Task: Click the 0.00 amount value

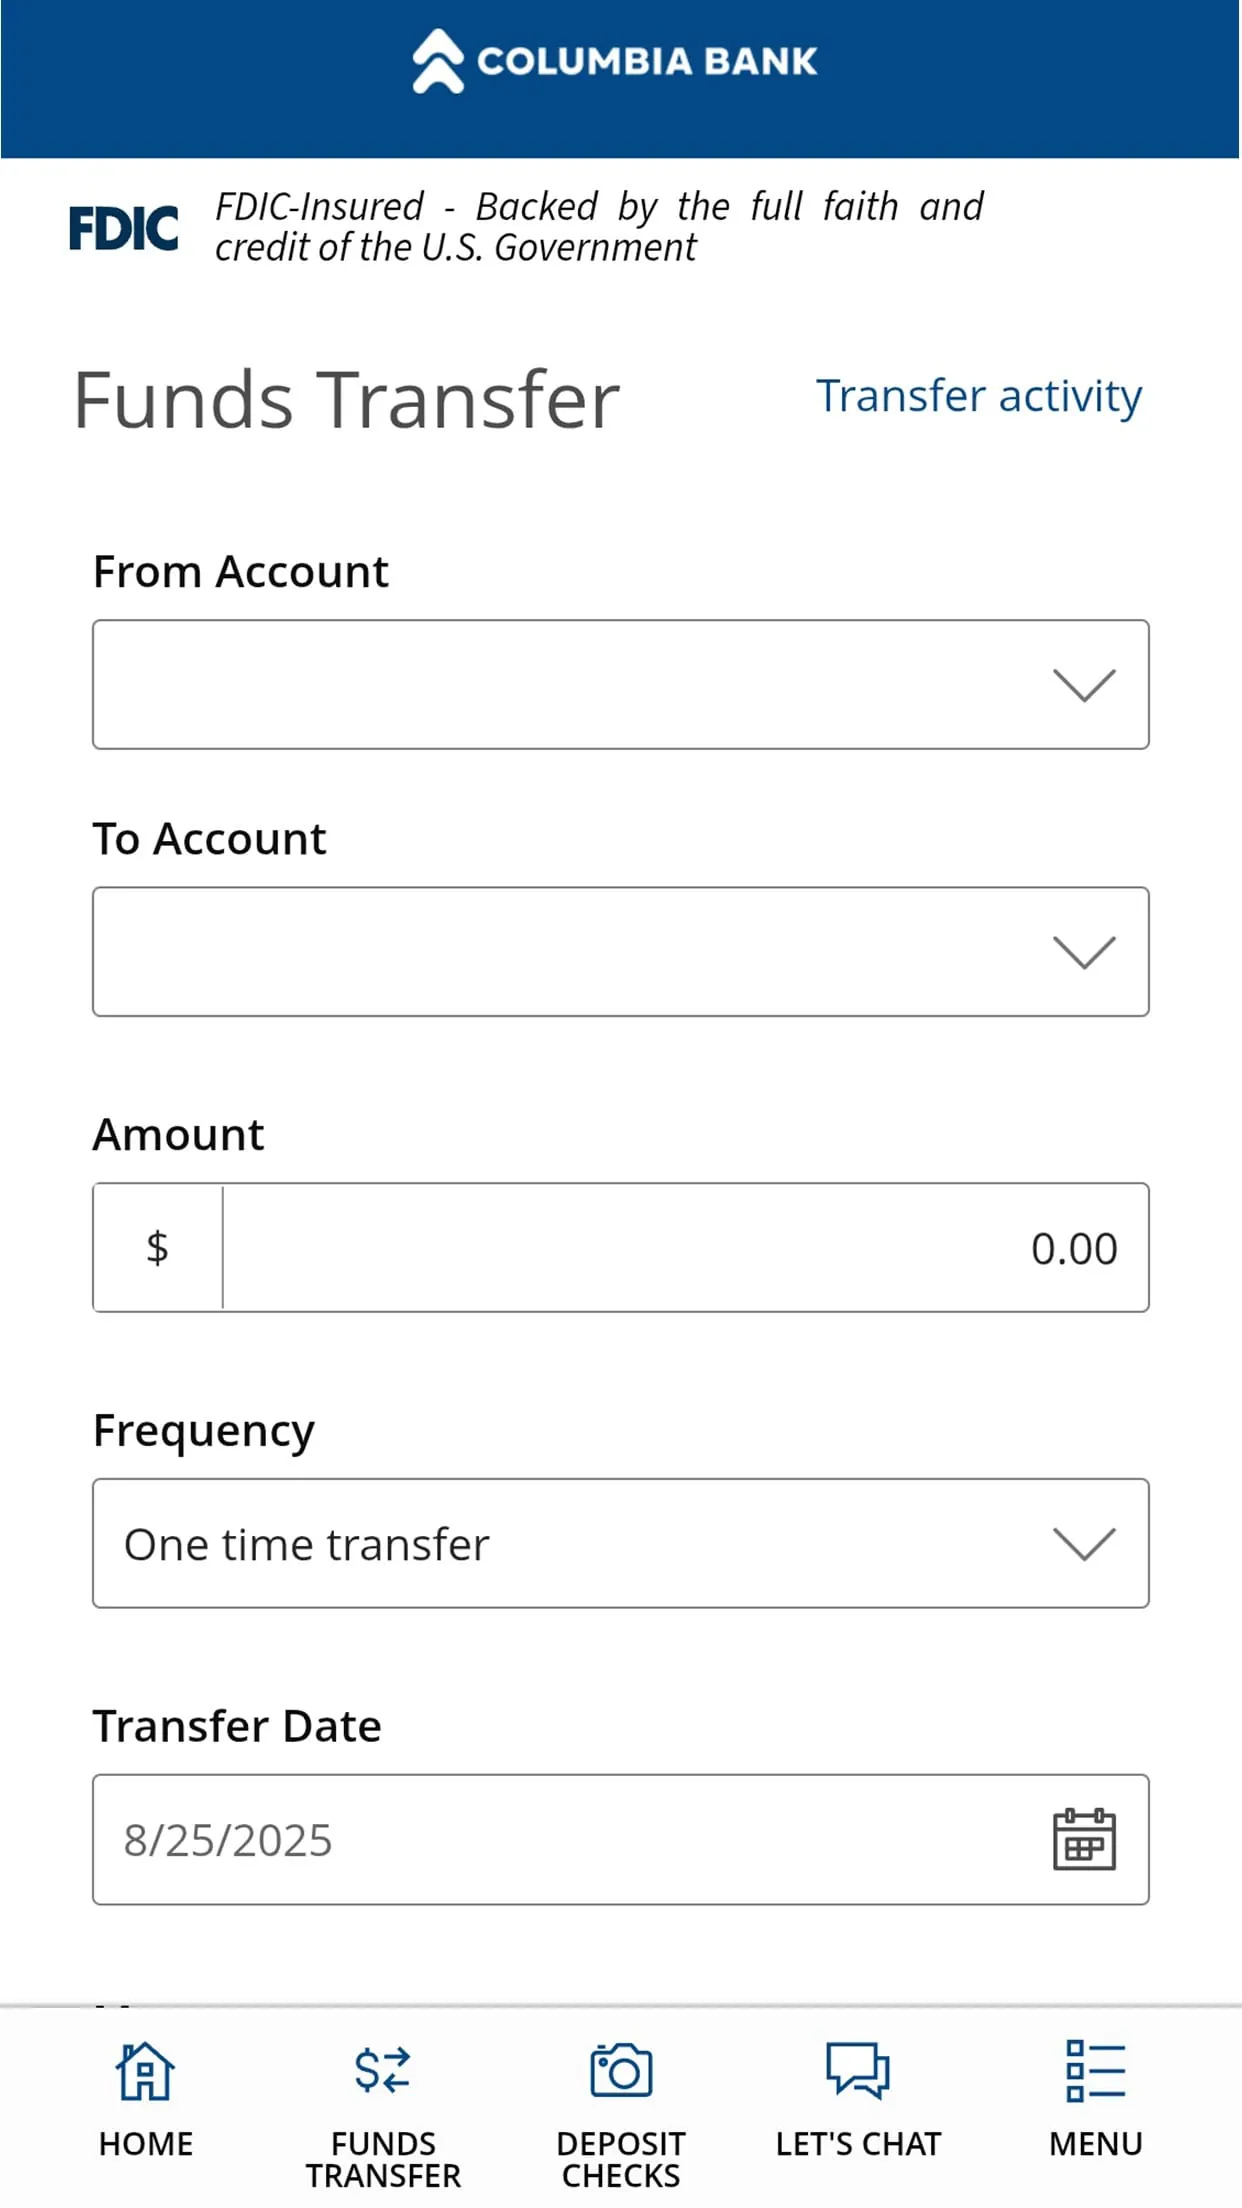Action: point(1074,1247)
